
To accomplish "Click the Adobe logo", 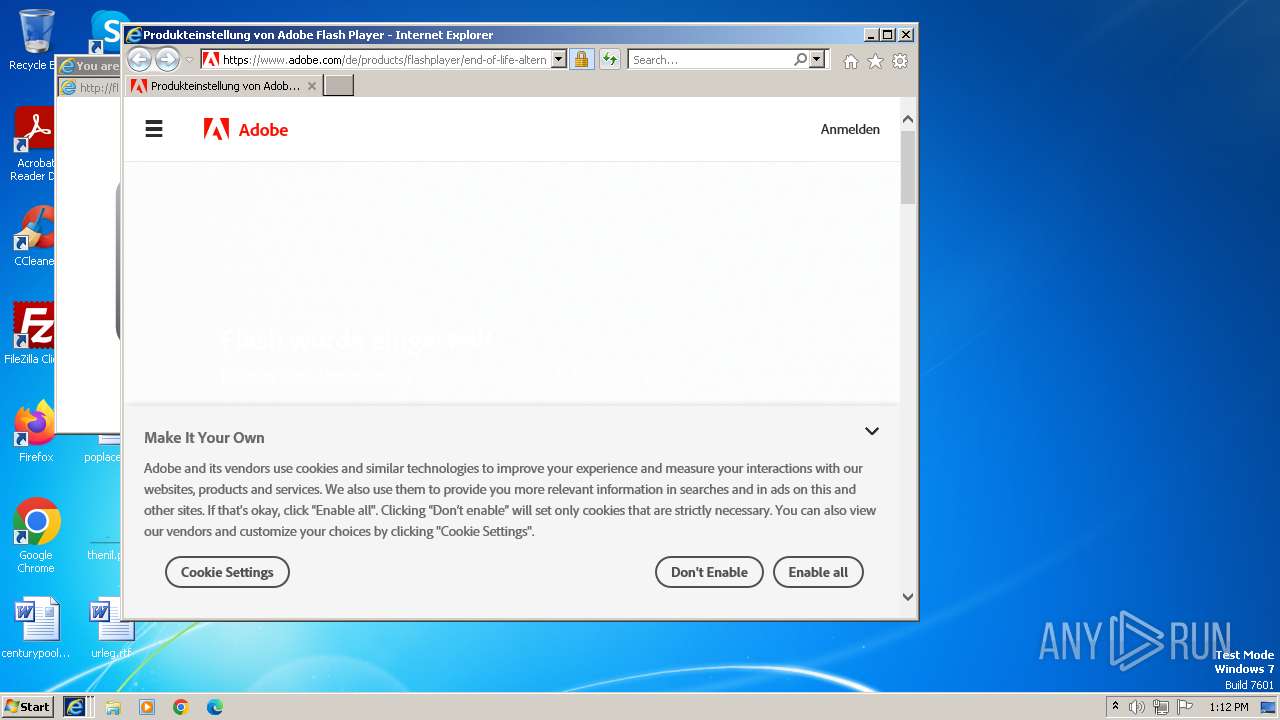I will (x=246, y=129).
